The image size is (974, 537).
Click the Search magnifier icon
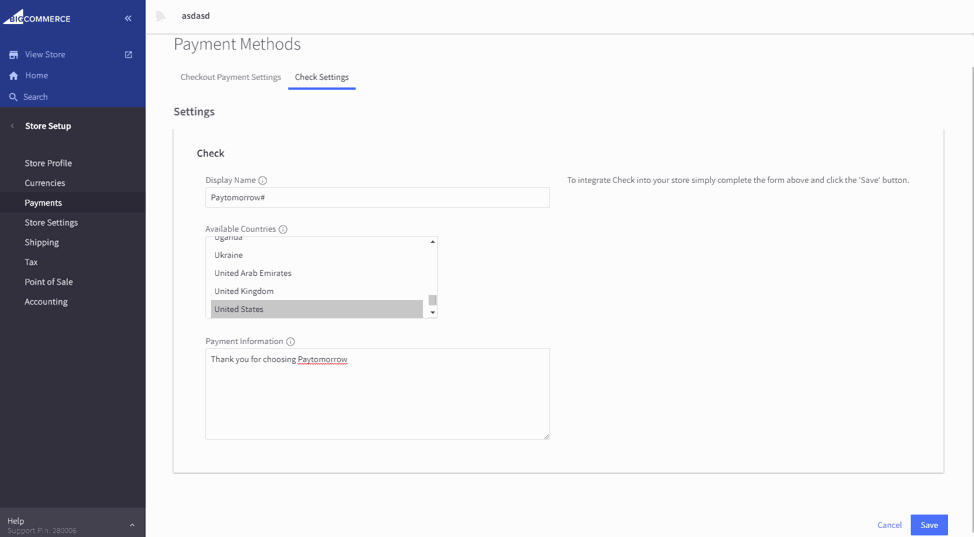(13, 97)
